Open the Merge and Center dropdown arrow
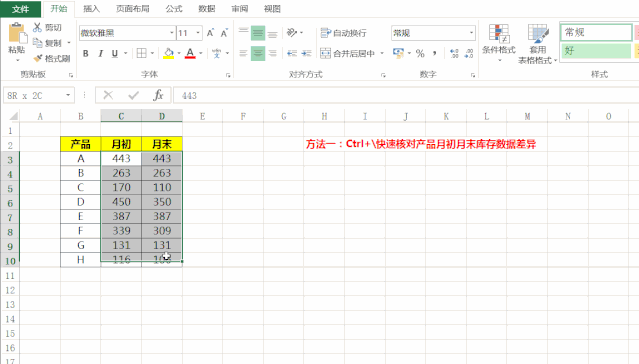 382,53
